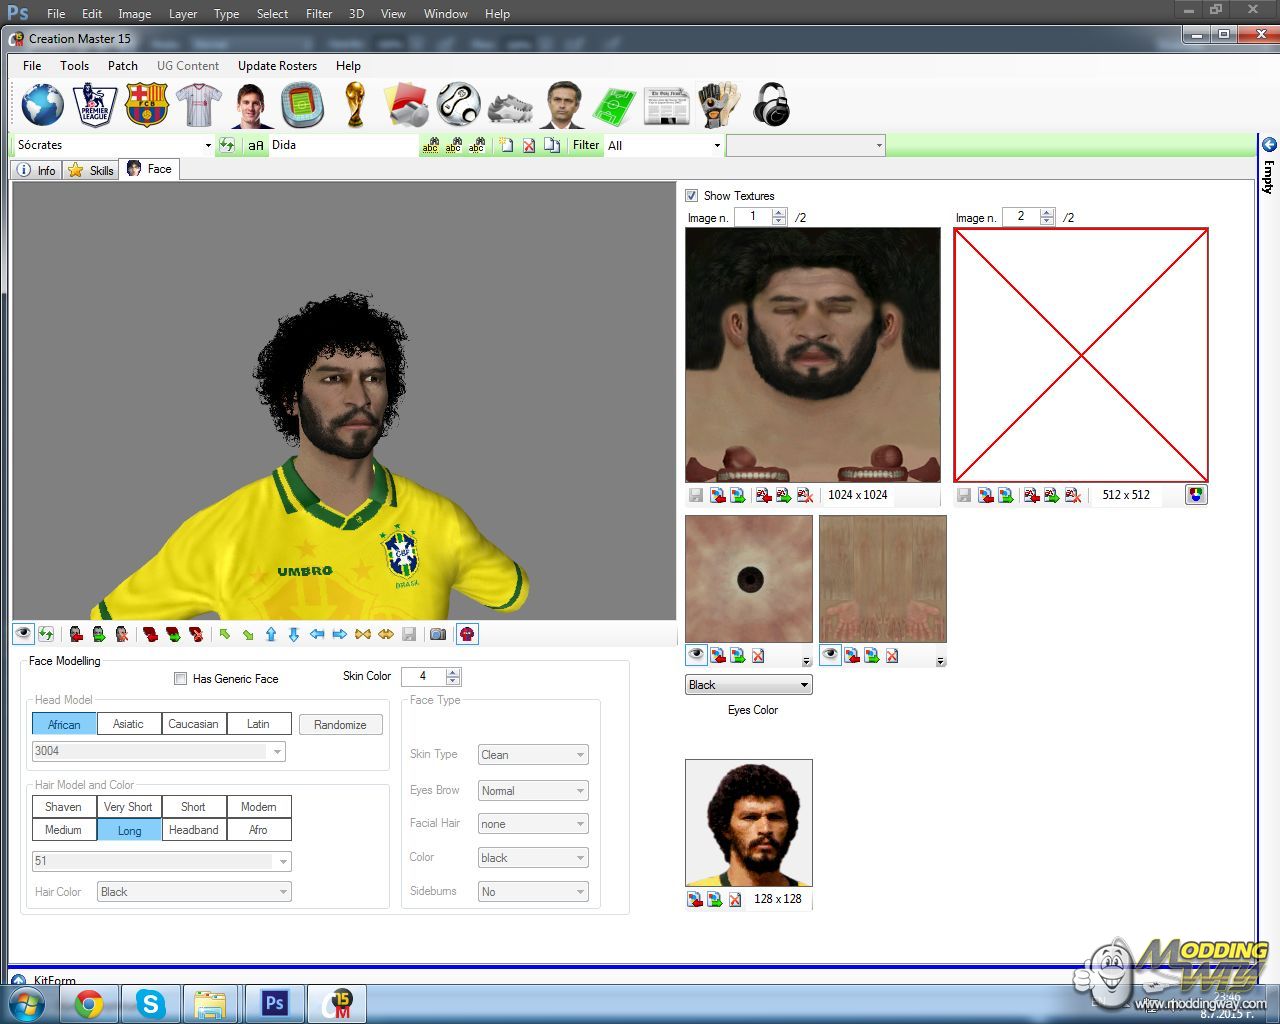Select the kit shirt toolbar icon
This screenshot has width=1280, height=1024.
tap(198, 105)
